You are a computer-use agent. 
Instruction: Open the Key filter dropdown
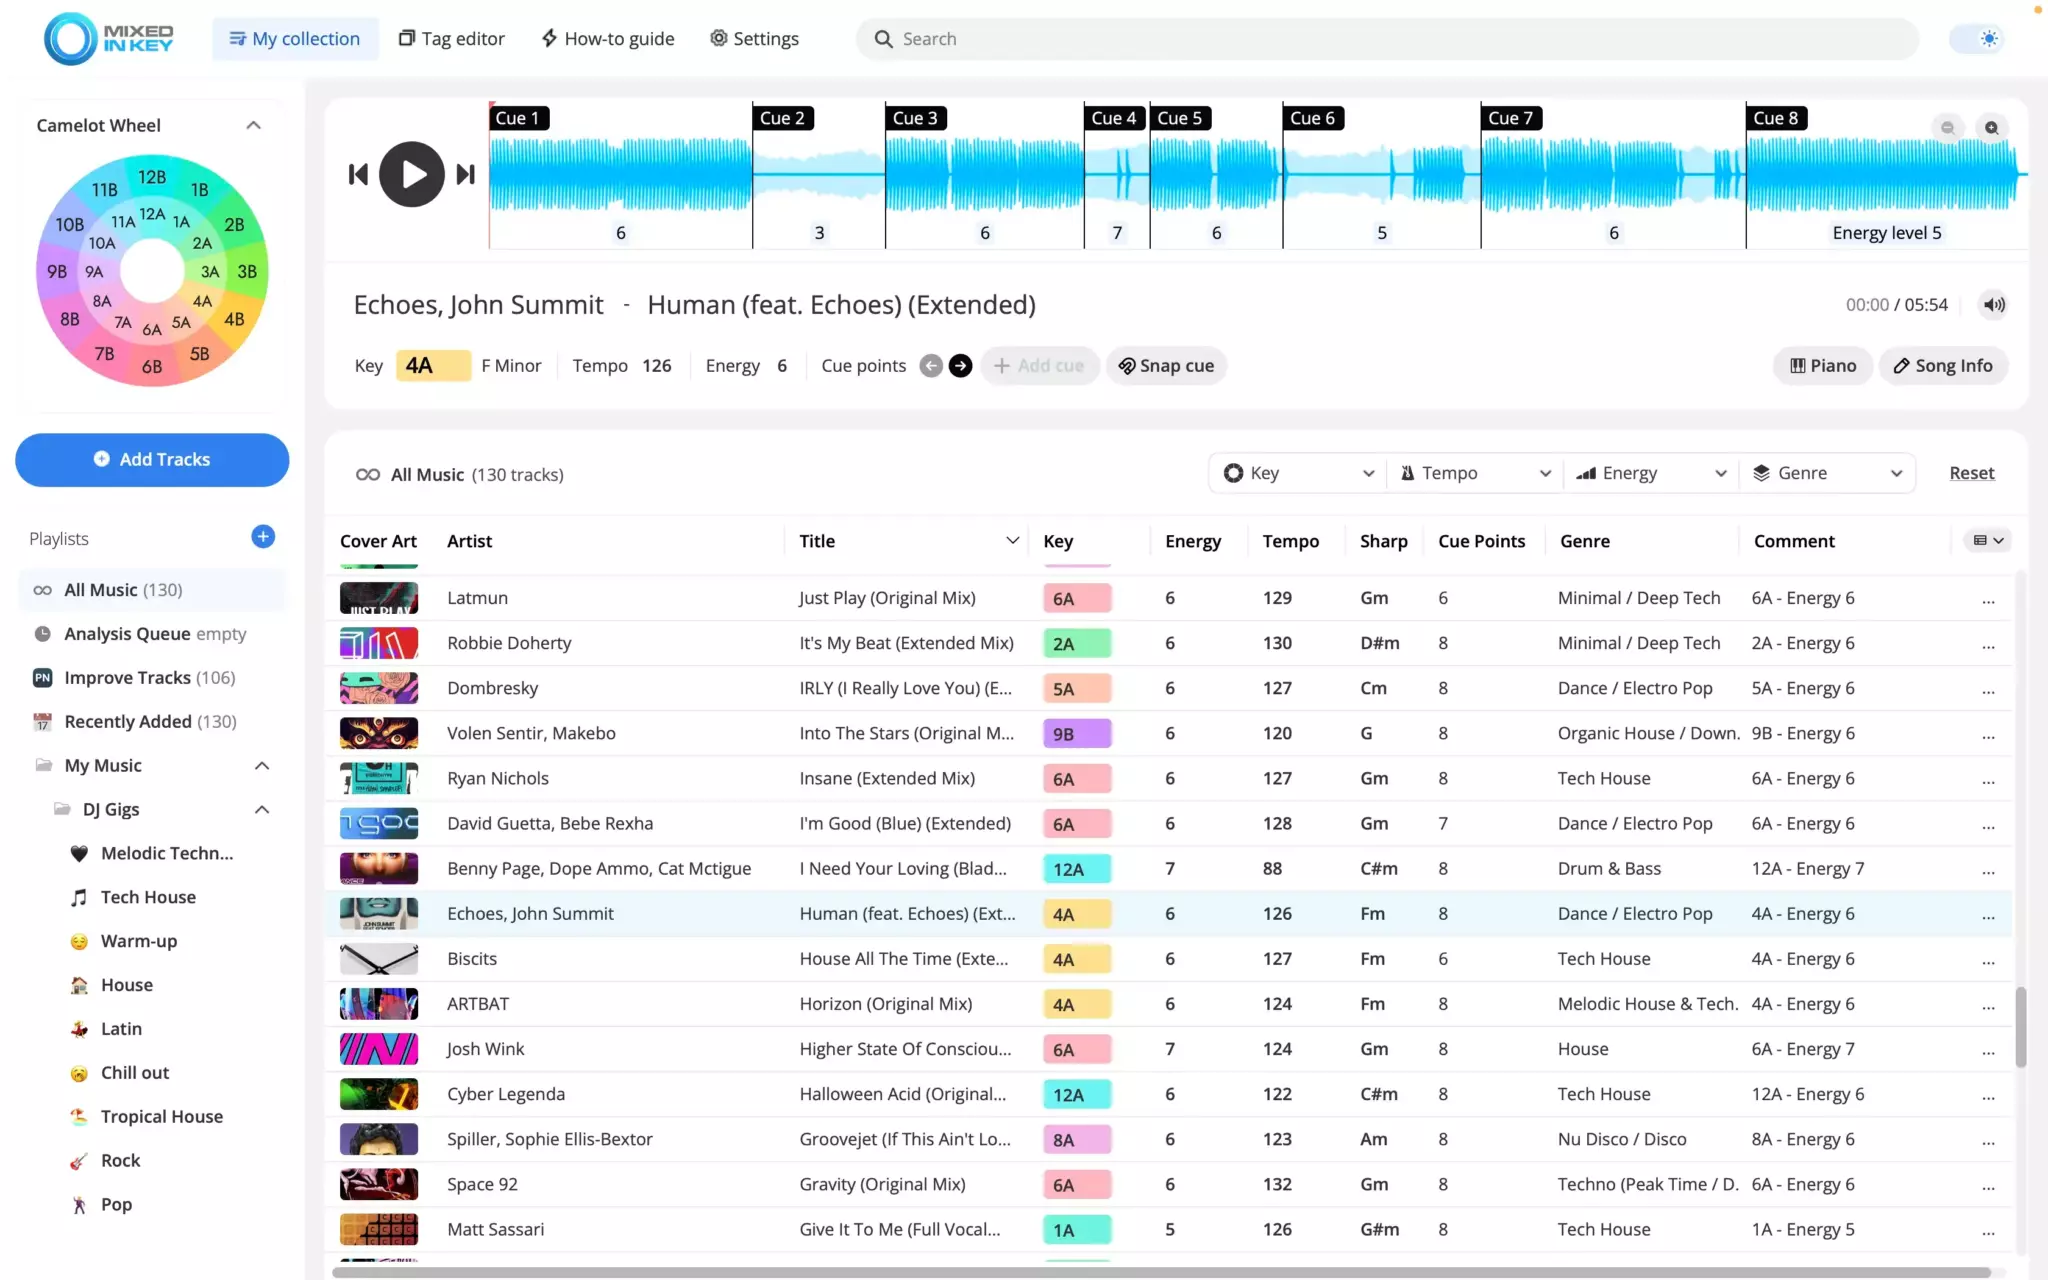[1298, 473]
